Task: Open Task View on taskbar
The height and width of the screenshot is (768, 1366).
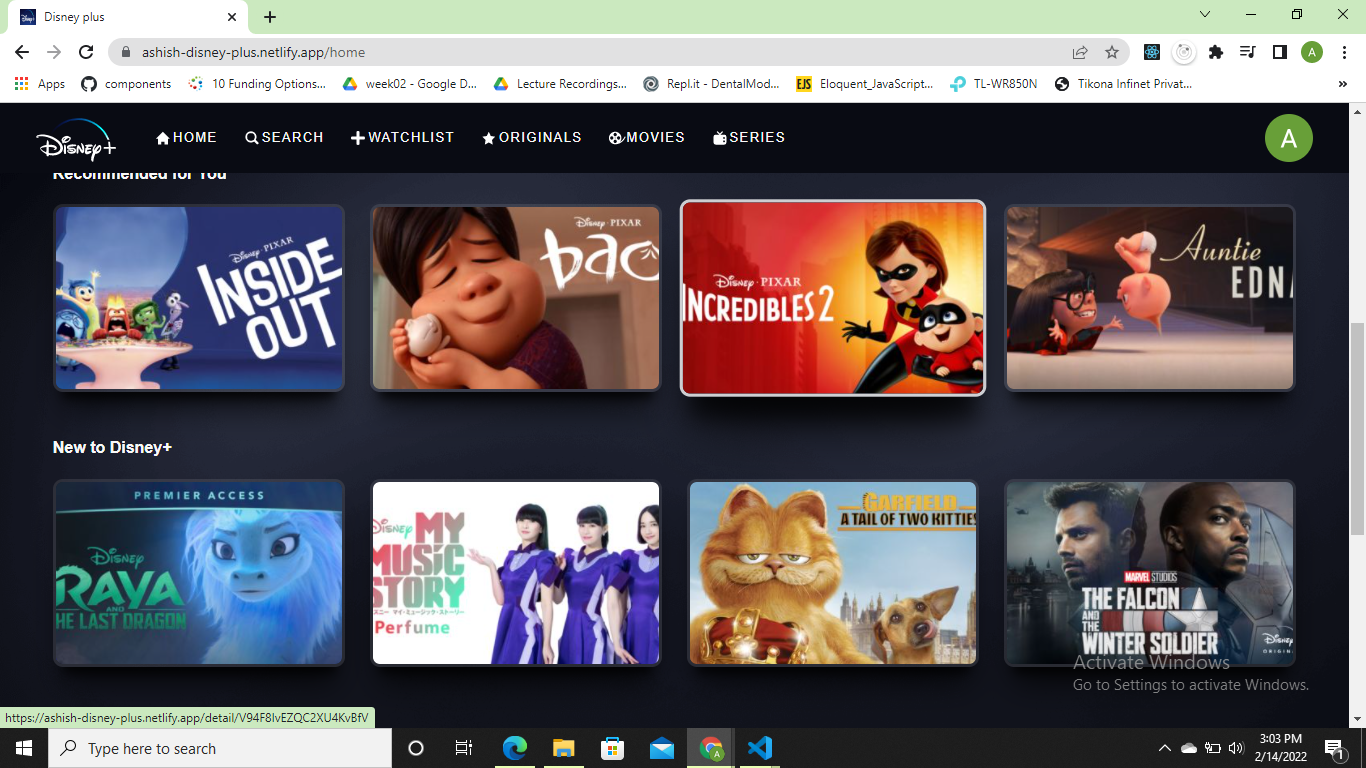Action: tap(464, 748)
